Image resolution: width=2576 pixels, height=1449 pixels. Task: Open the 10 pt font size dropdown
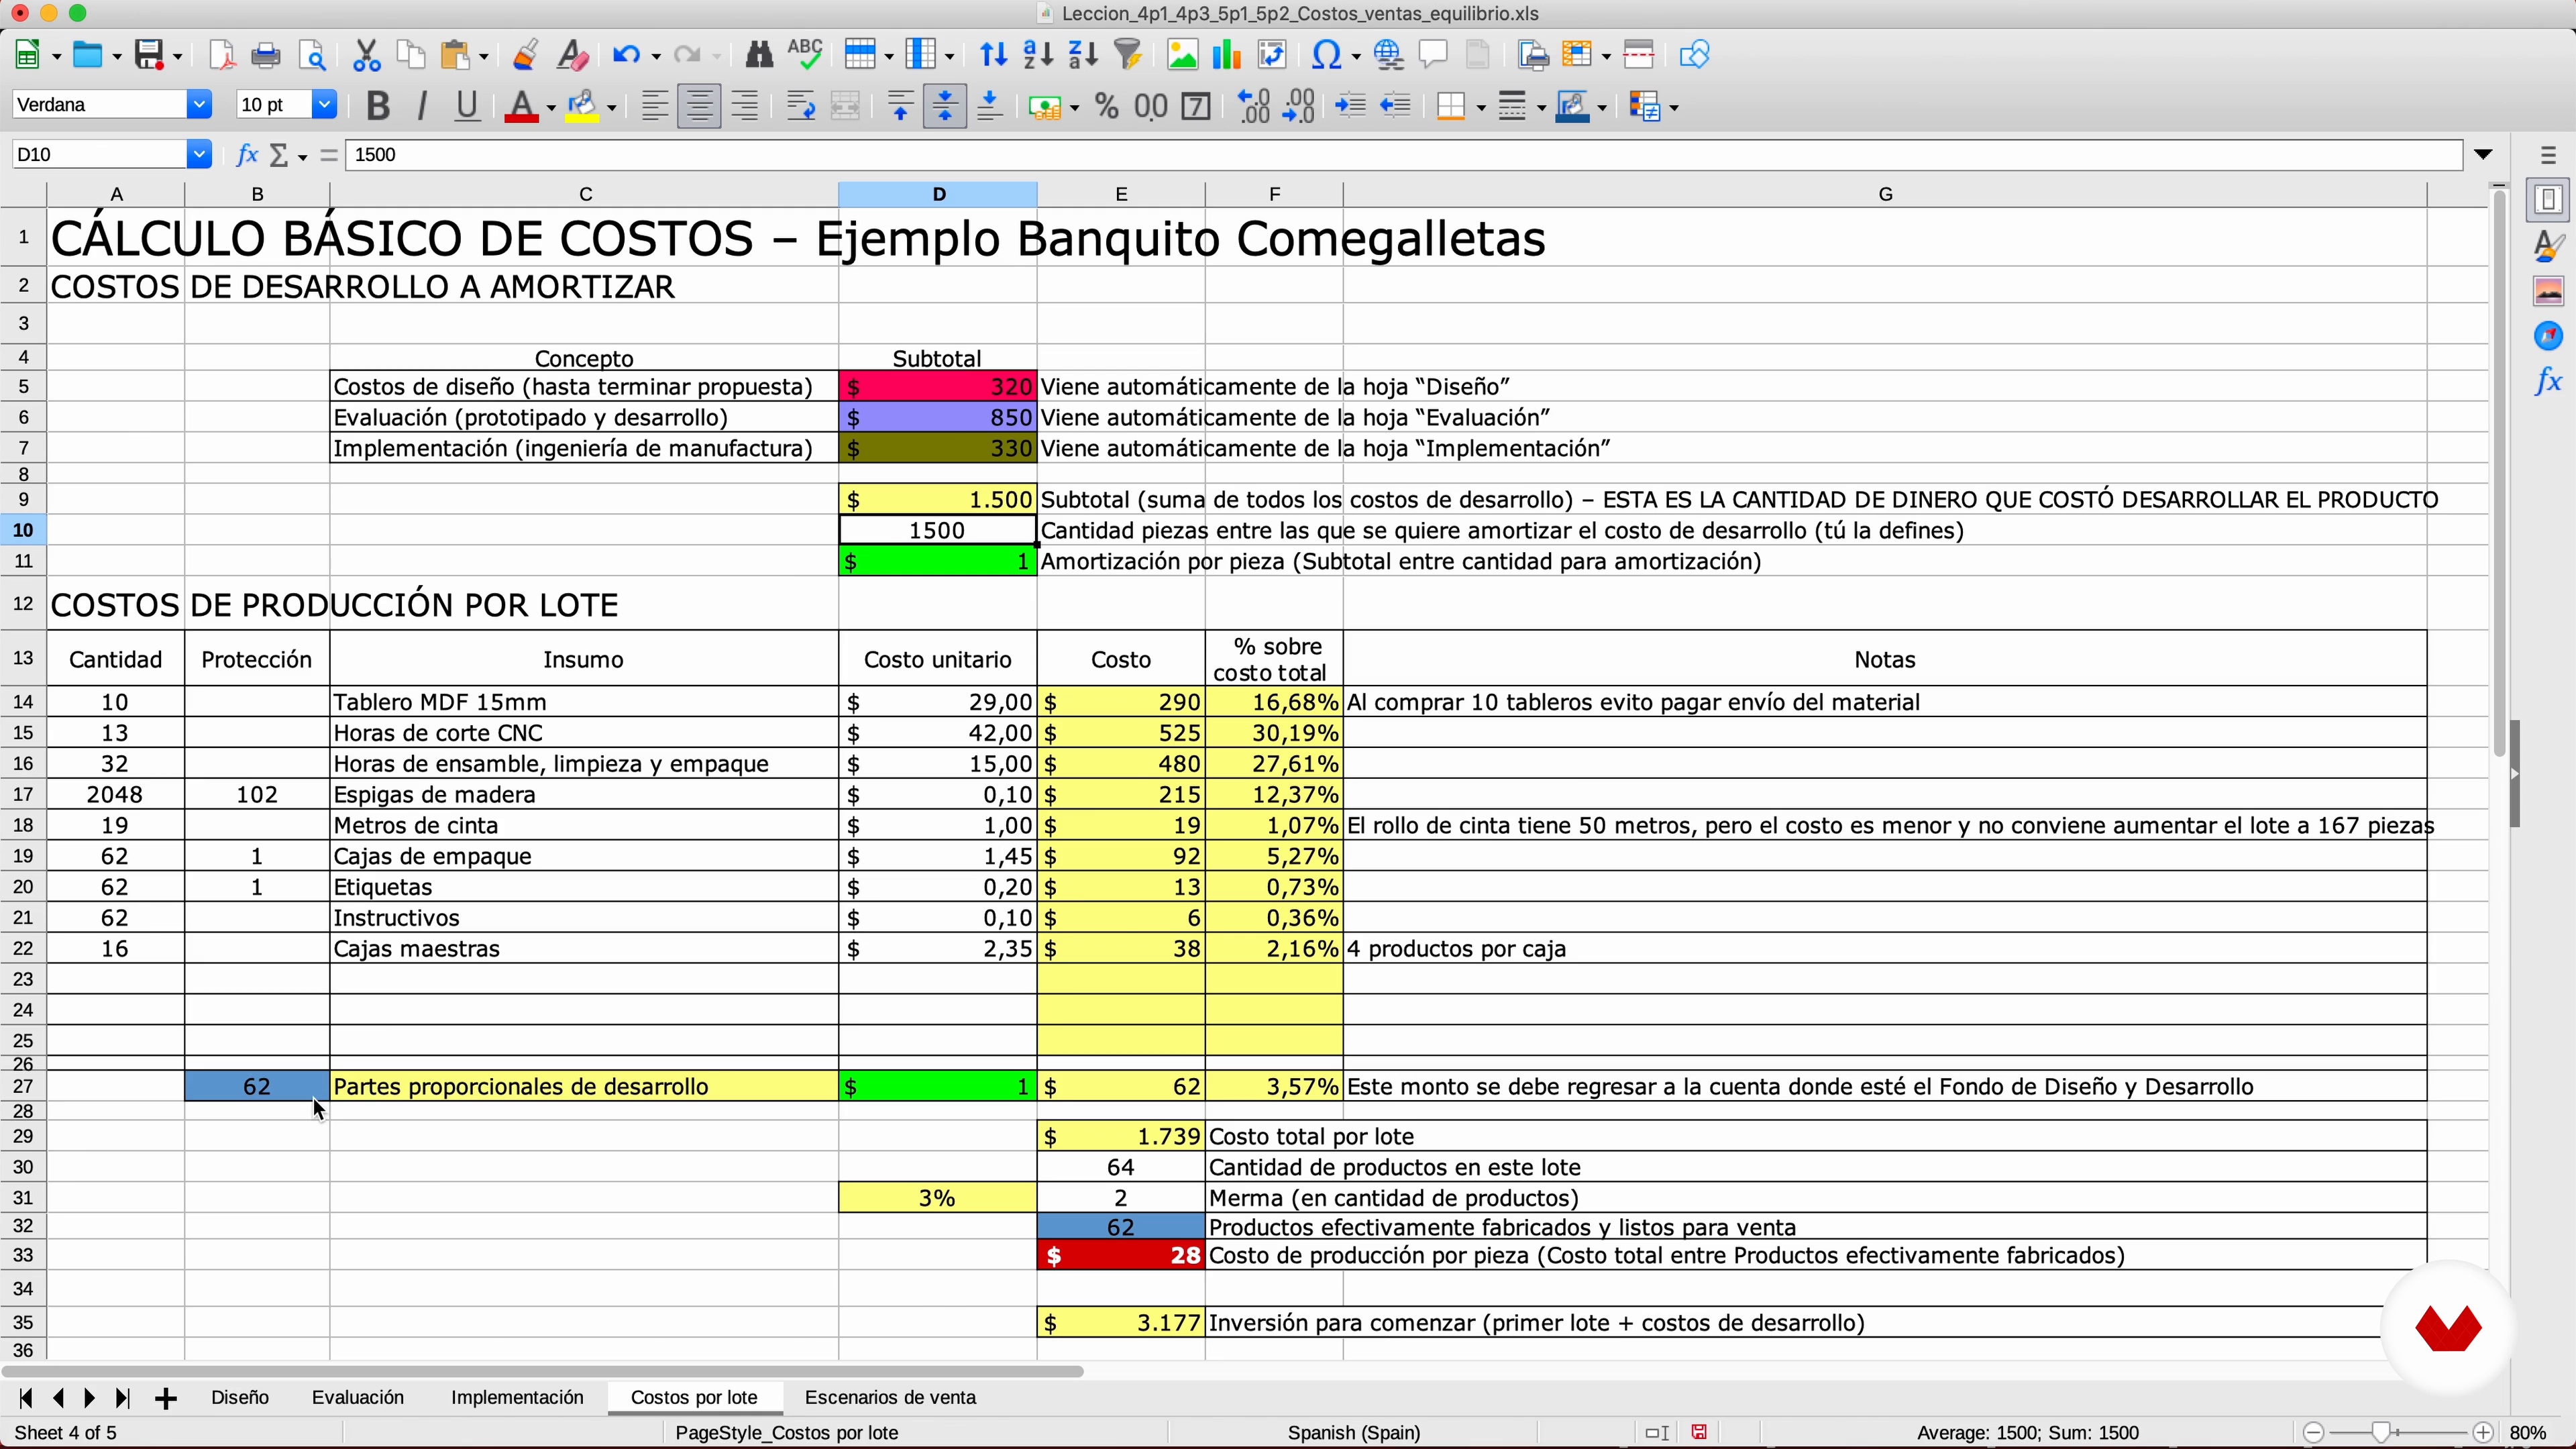pyautogui.click(x=324, y=105)
